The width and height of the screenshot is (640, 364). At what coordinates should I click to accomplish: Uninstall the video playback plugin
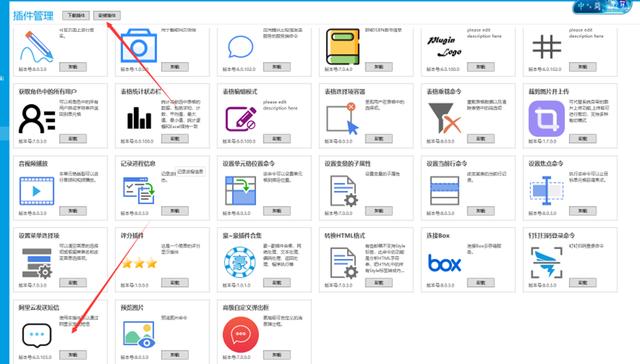point(73,211)
